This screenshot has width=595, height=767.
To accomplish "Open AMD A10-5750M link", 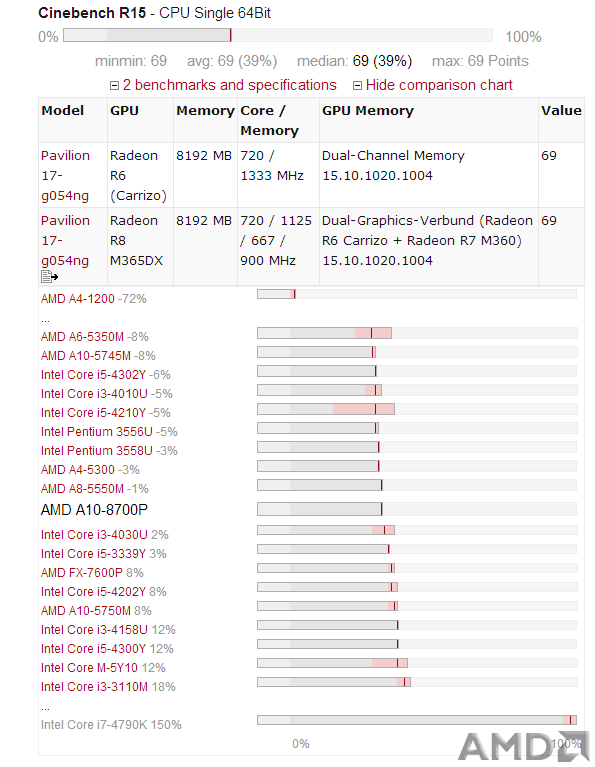I will [86, 611].
